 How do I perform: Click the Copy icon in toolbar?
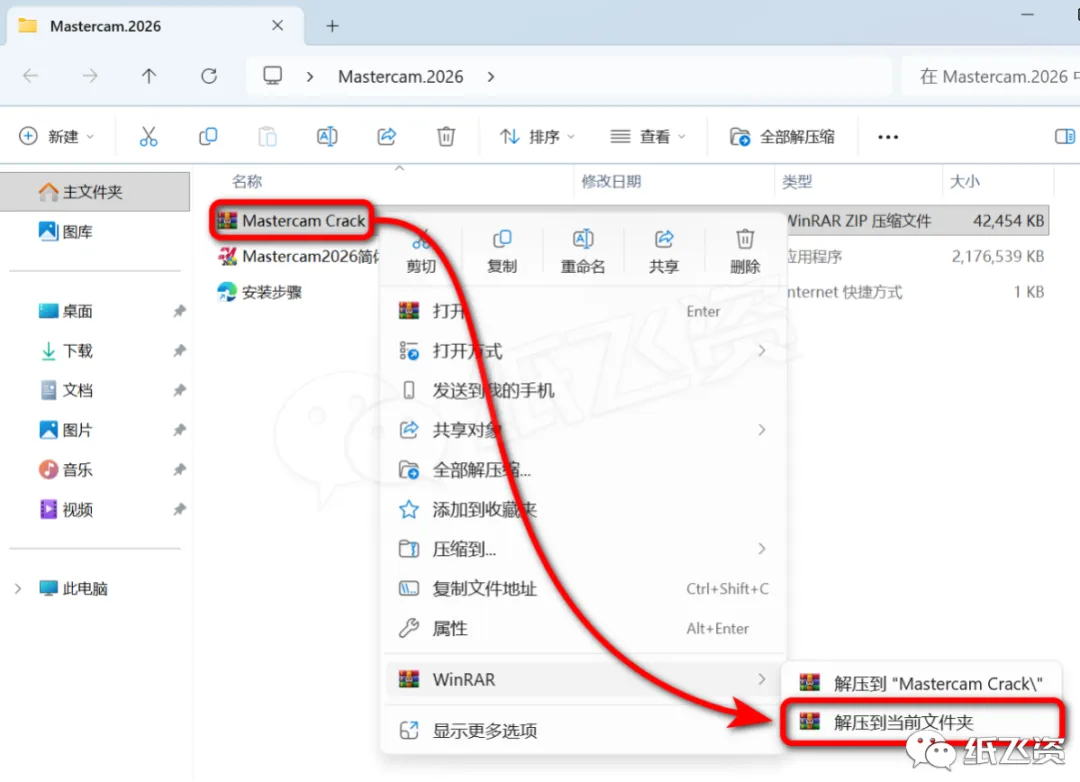click(208, 136)
